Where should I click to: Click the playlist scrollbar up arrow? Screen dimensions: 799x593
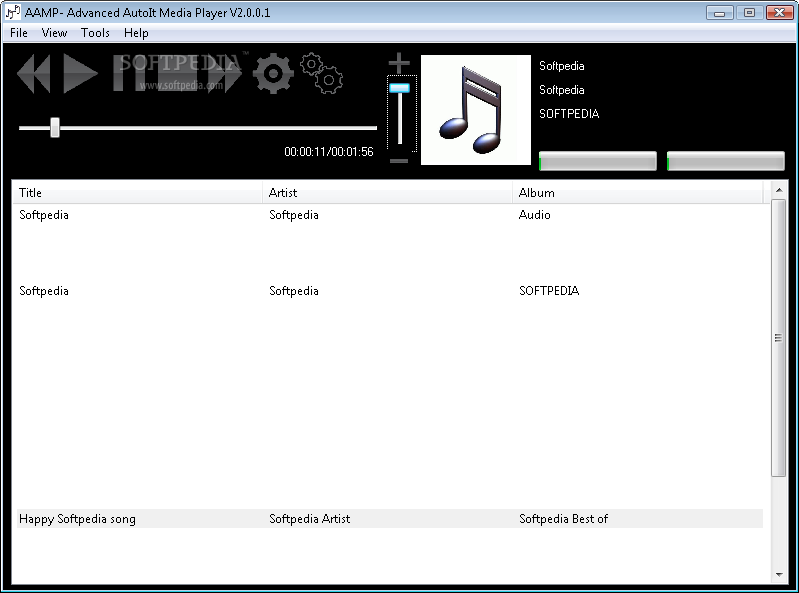[x=779, y=190]
